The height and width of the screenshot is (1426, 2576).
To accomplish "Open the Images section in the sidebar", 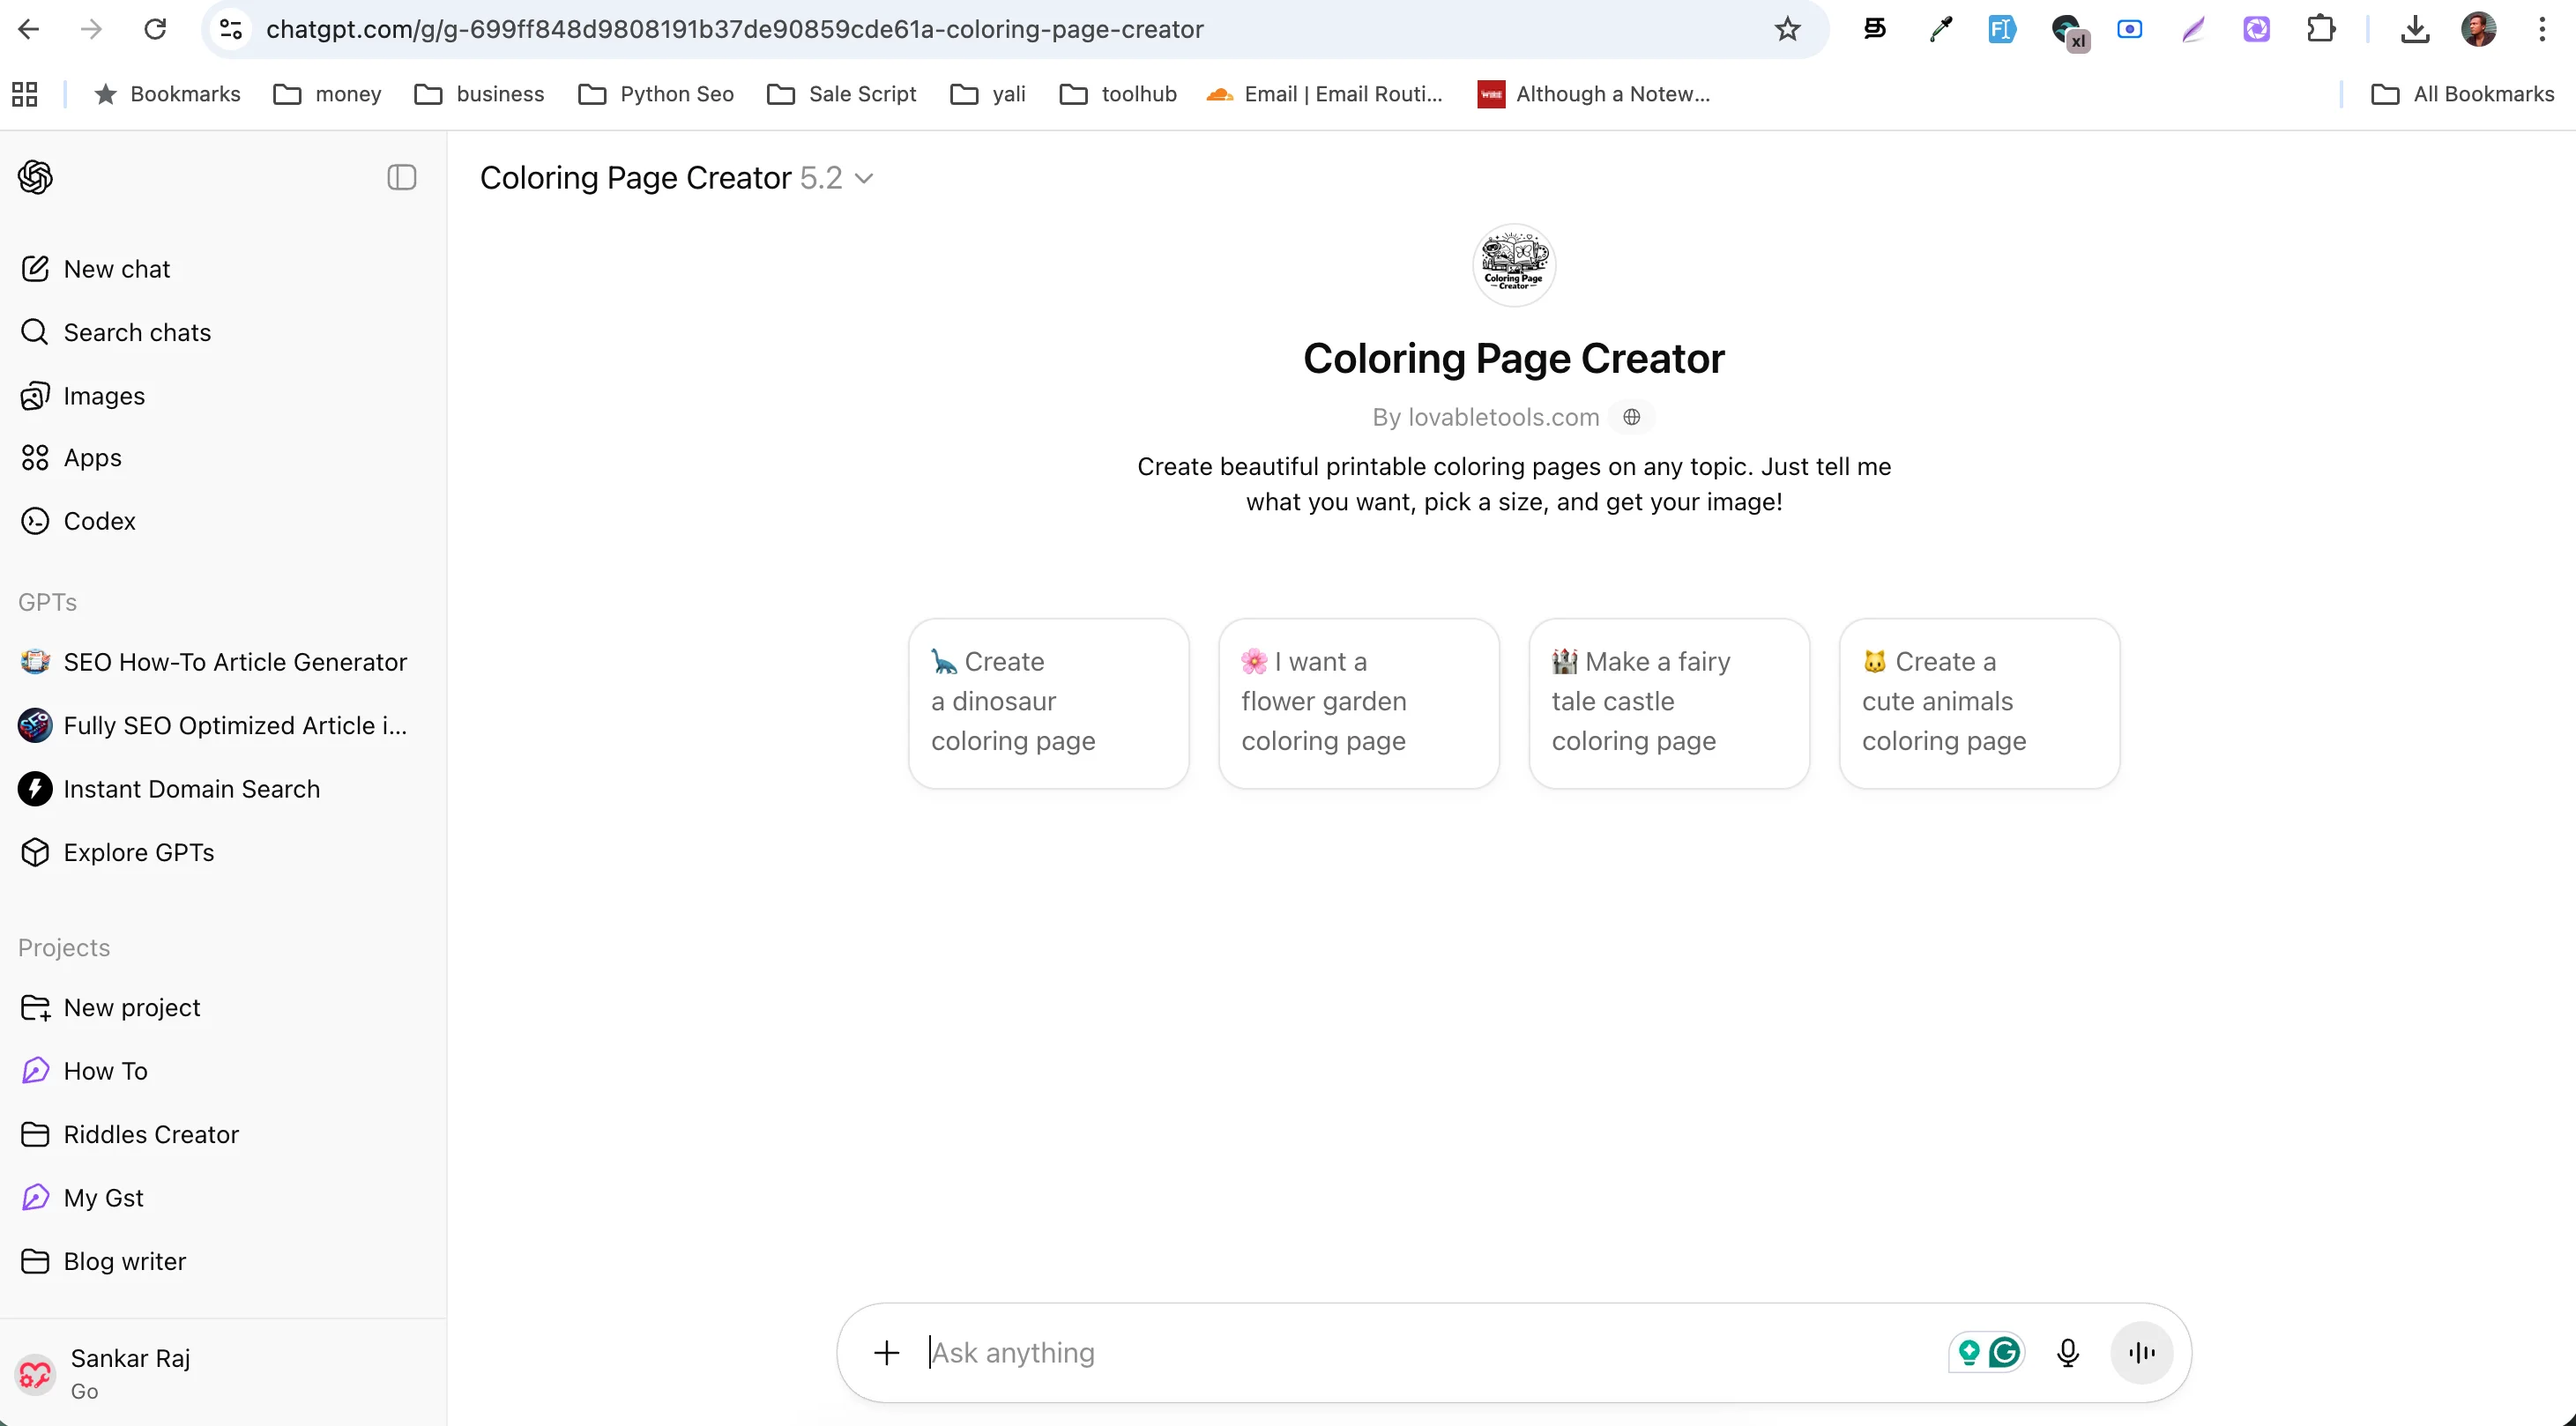I will click(x=104, y=395).
